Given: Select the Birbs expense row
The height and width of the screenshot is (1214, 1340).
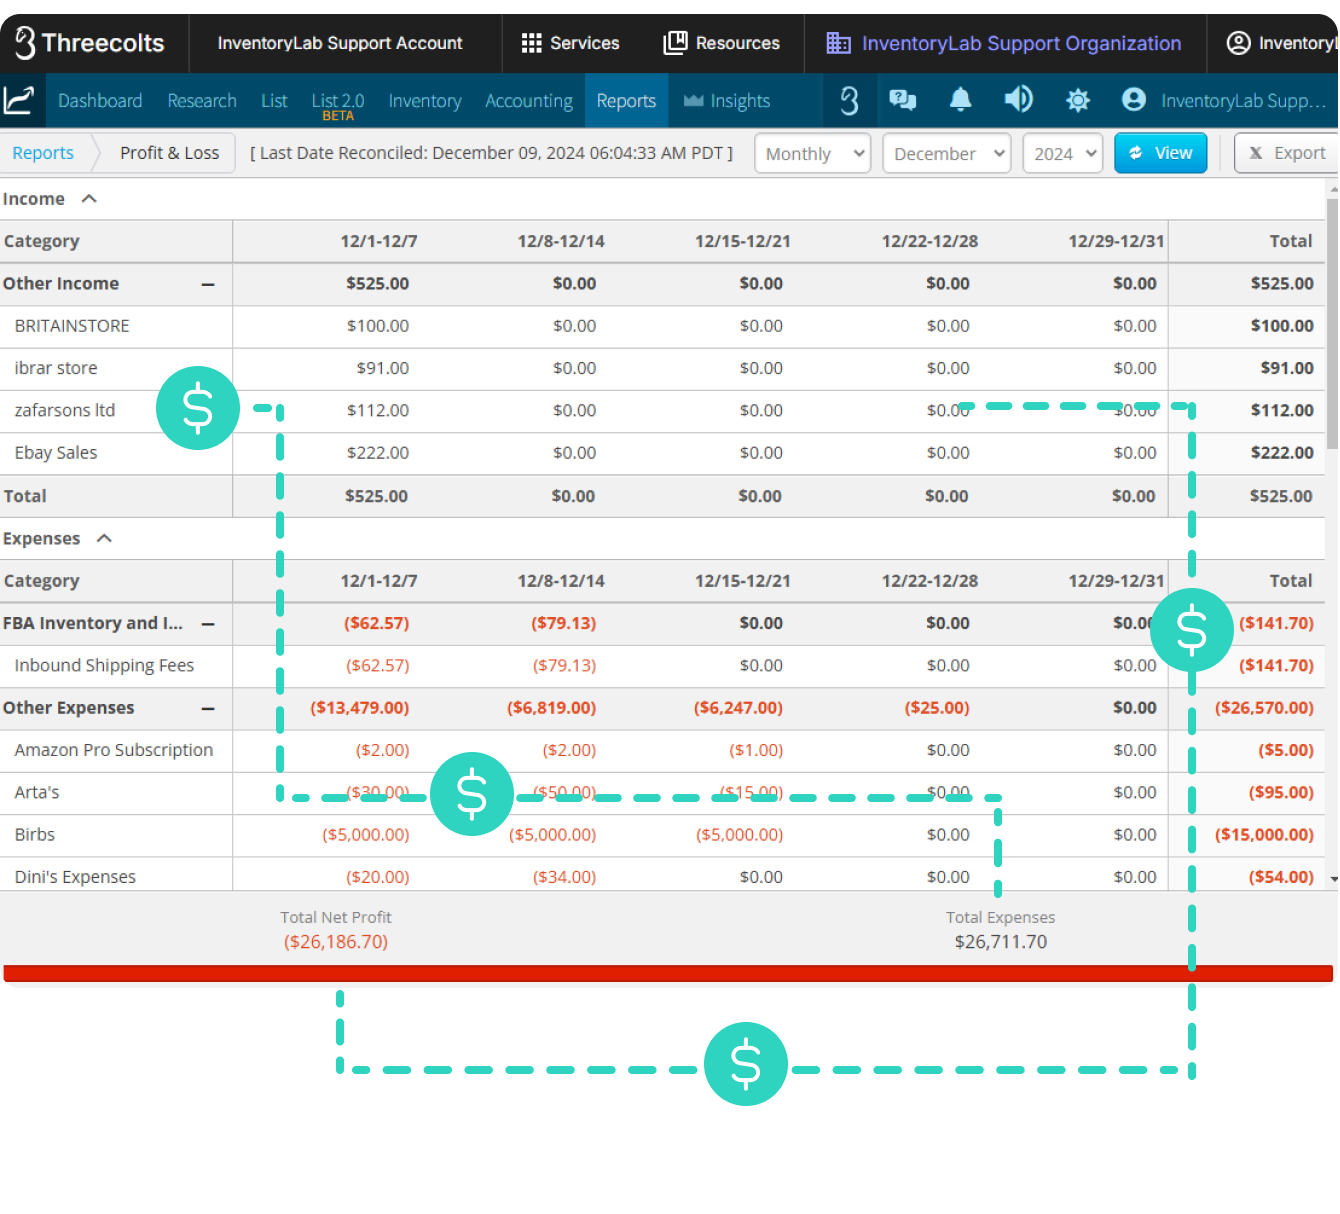Looking at the screenshot, I should [x=35, y=835].
